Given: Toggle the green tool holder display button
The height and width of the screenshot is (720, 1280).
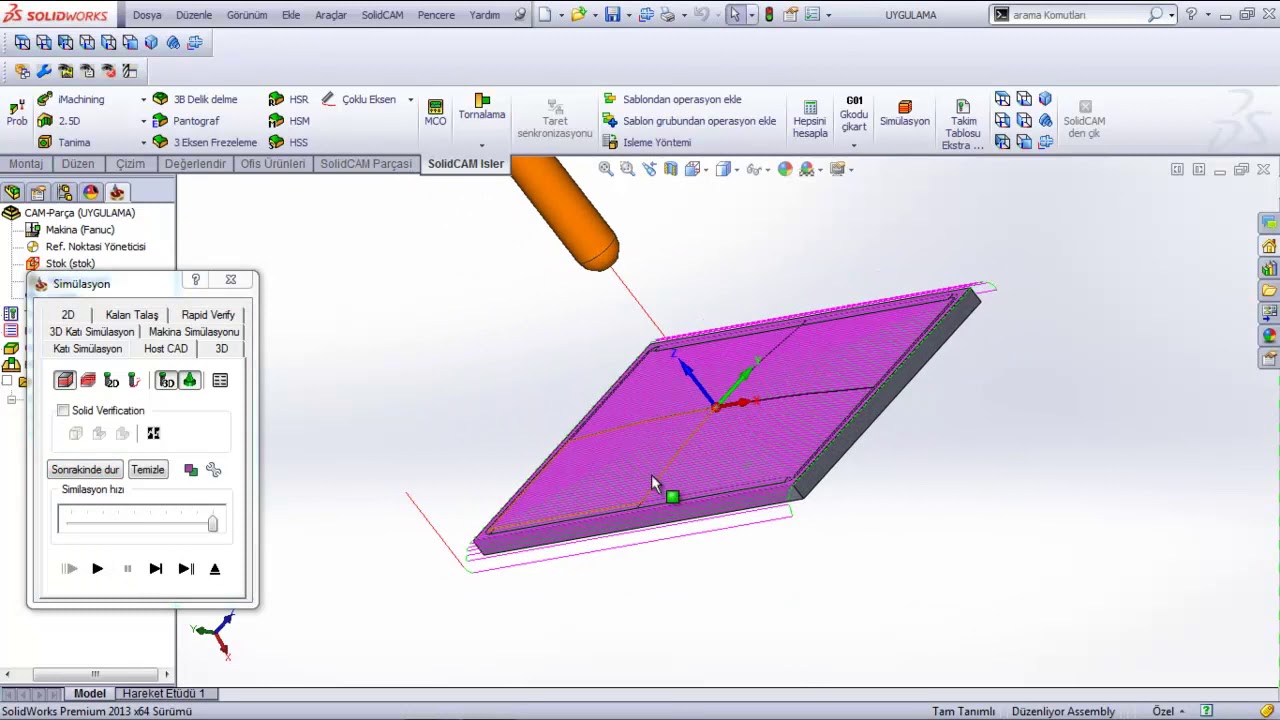Looking at the screenshot, I should 189,381.
